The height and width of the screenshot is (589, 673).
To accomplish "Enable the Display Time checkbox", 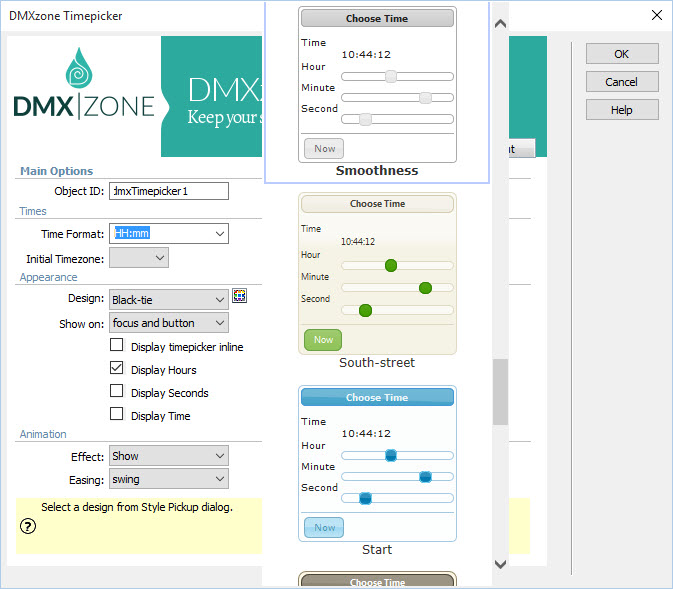I will click(117, 414).
